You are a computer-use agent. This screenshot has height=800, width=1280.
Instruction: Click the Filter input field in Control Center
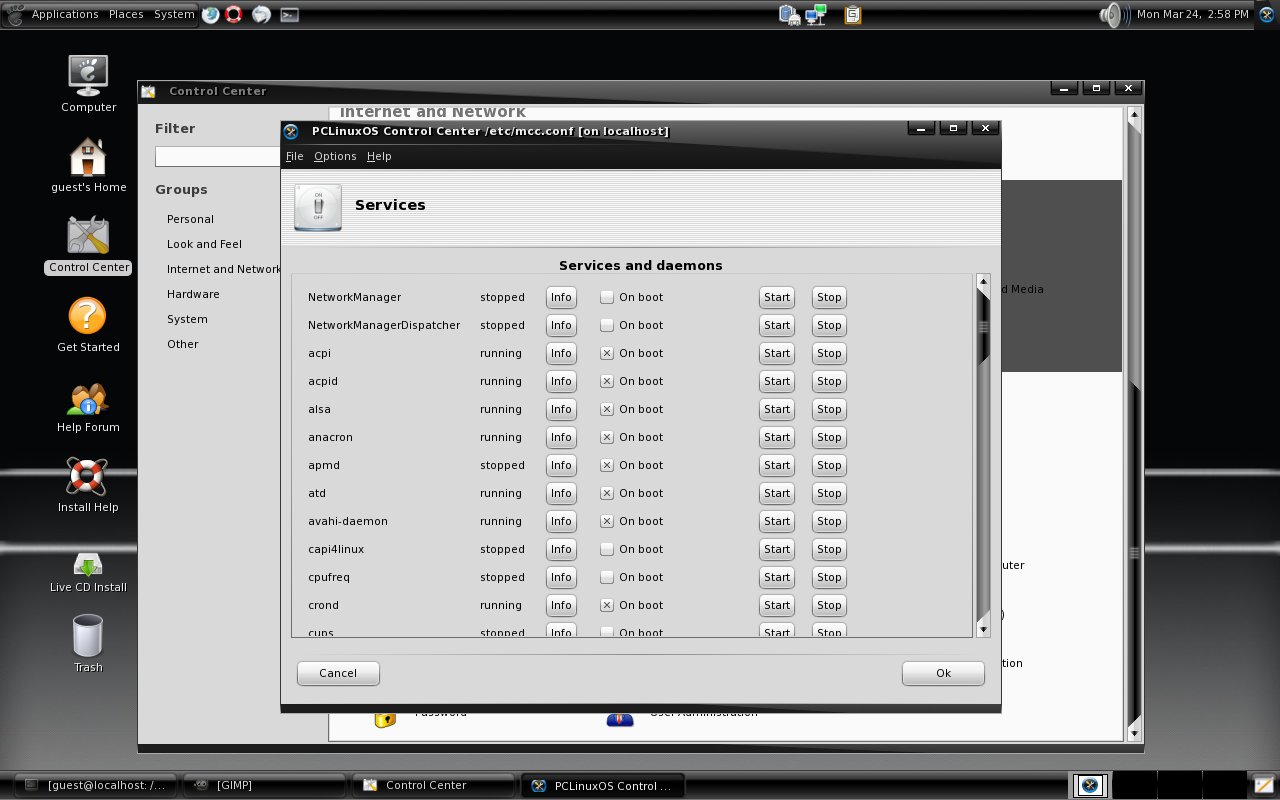click(217, 157)
